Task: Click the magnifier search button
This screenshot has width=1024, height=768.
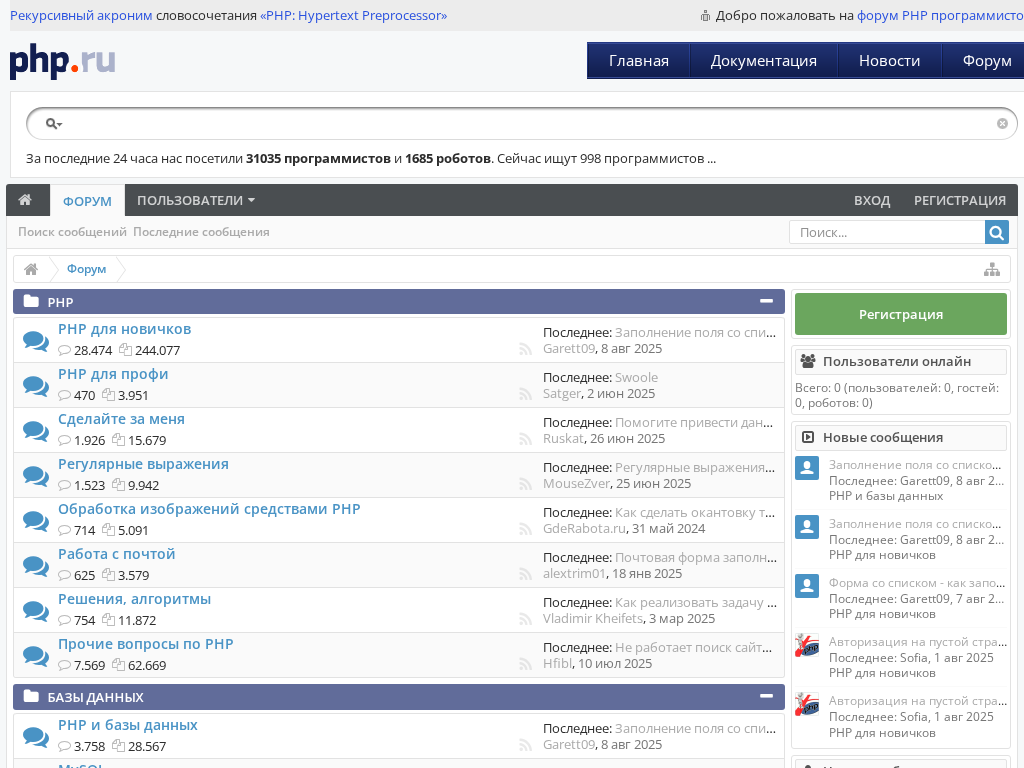Action: click(x=996, y=232)
